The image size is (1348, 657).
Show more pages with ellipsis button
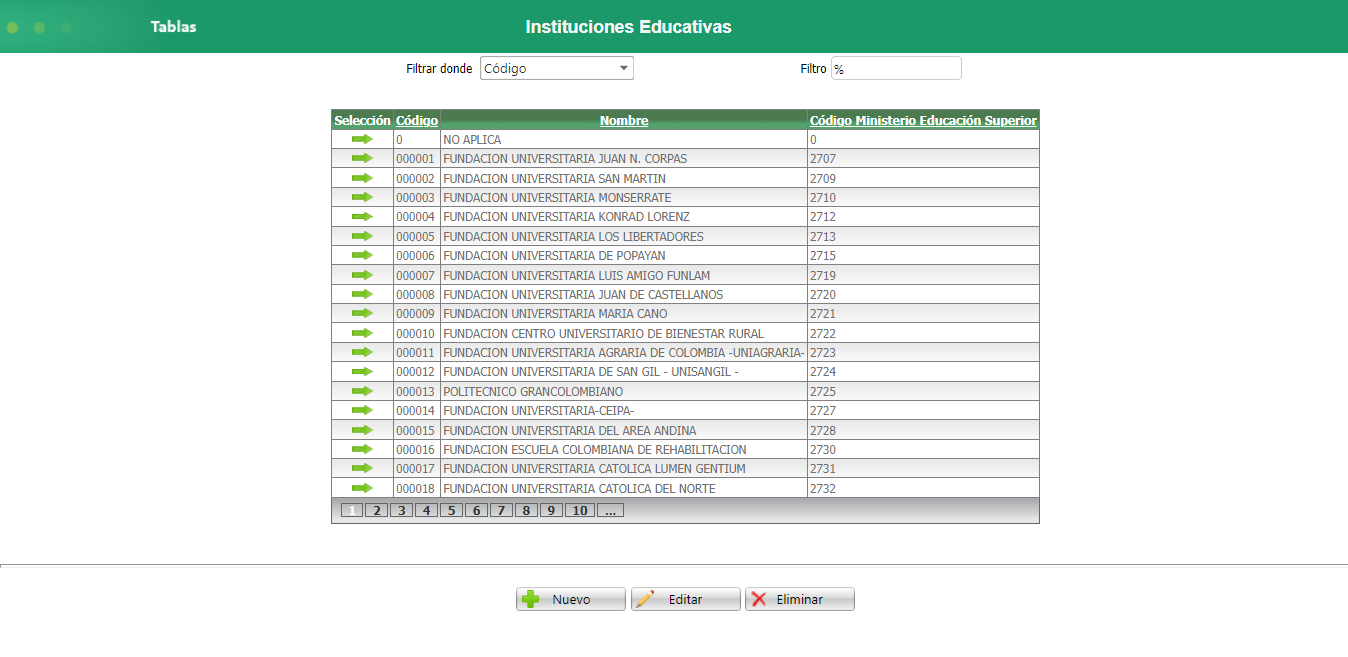coord(611,510)
